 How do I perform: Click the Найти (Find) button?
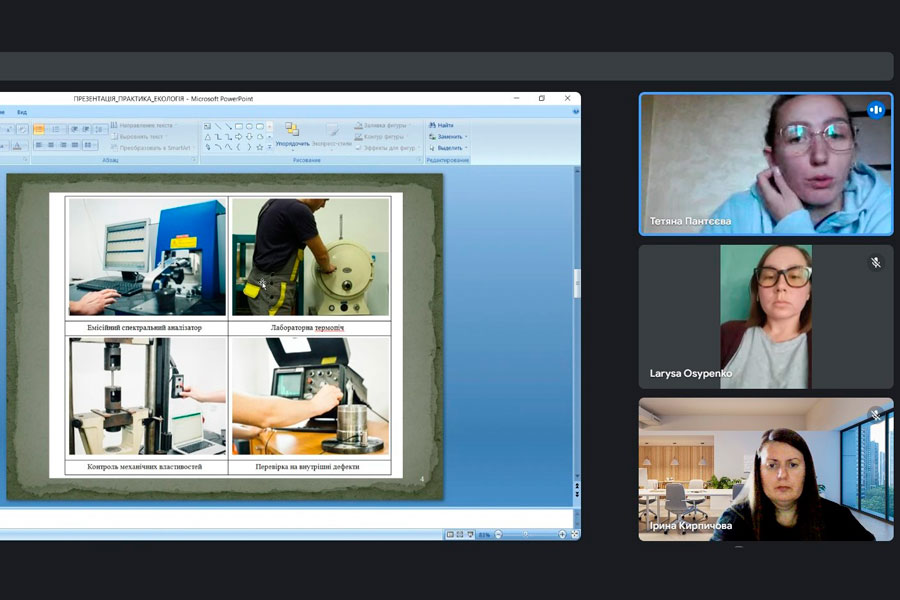[445, 125]
